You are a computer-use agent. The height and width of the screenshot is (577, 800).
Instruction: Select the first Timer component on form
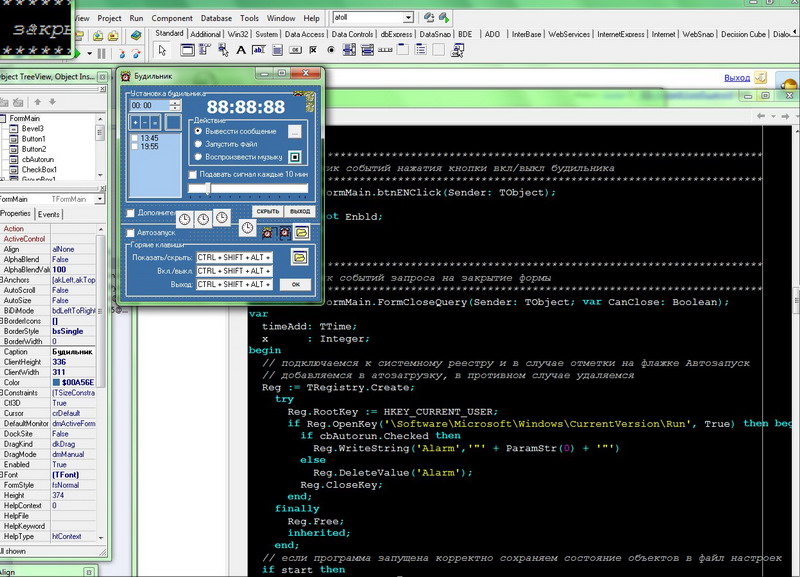tap(185, 219)
